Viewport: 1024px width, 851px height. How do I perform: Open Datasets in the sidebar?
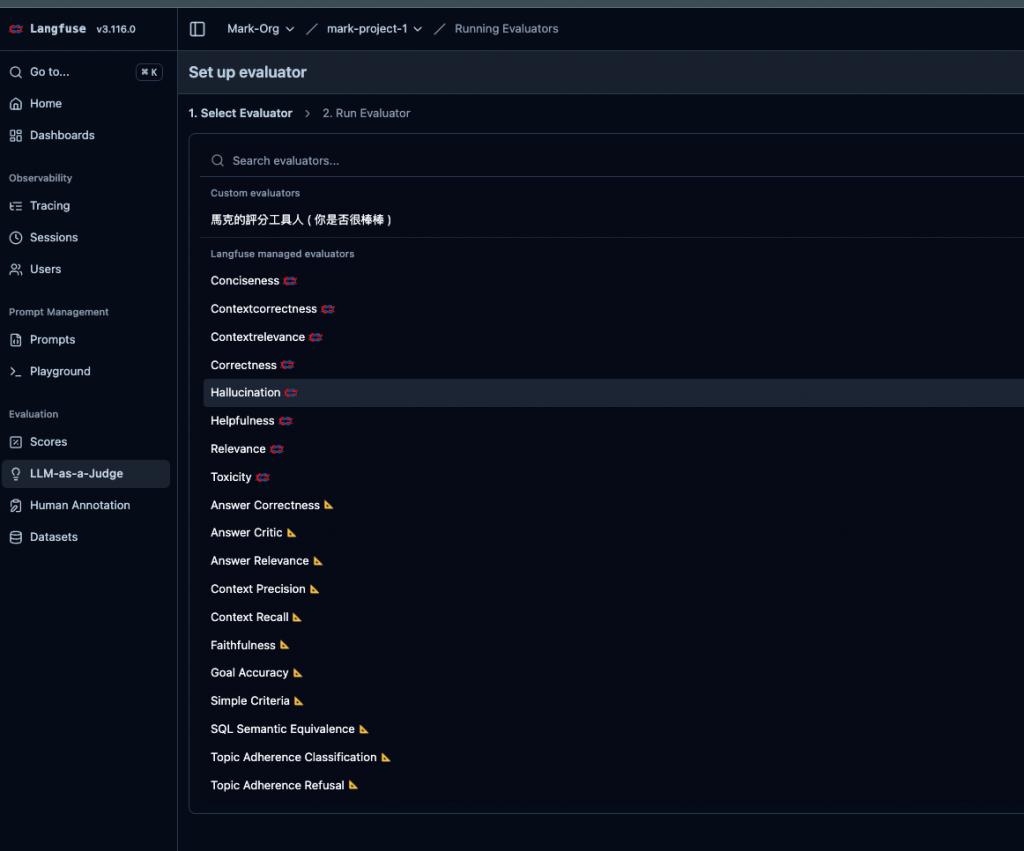pyautogui.click(x=86, y=537)
